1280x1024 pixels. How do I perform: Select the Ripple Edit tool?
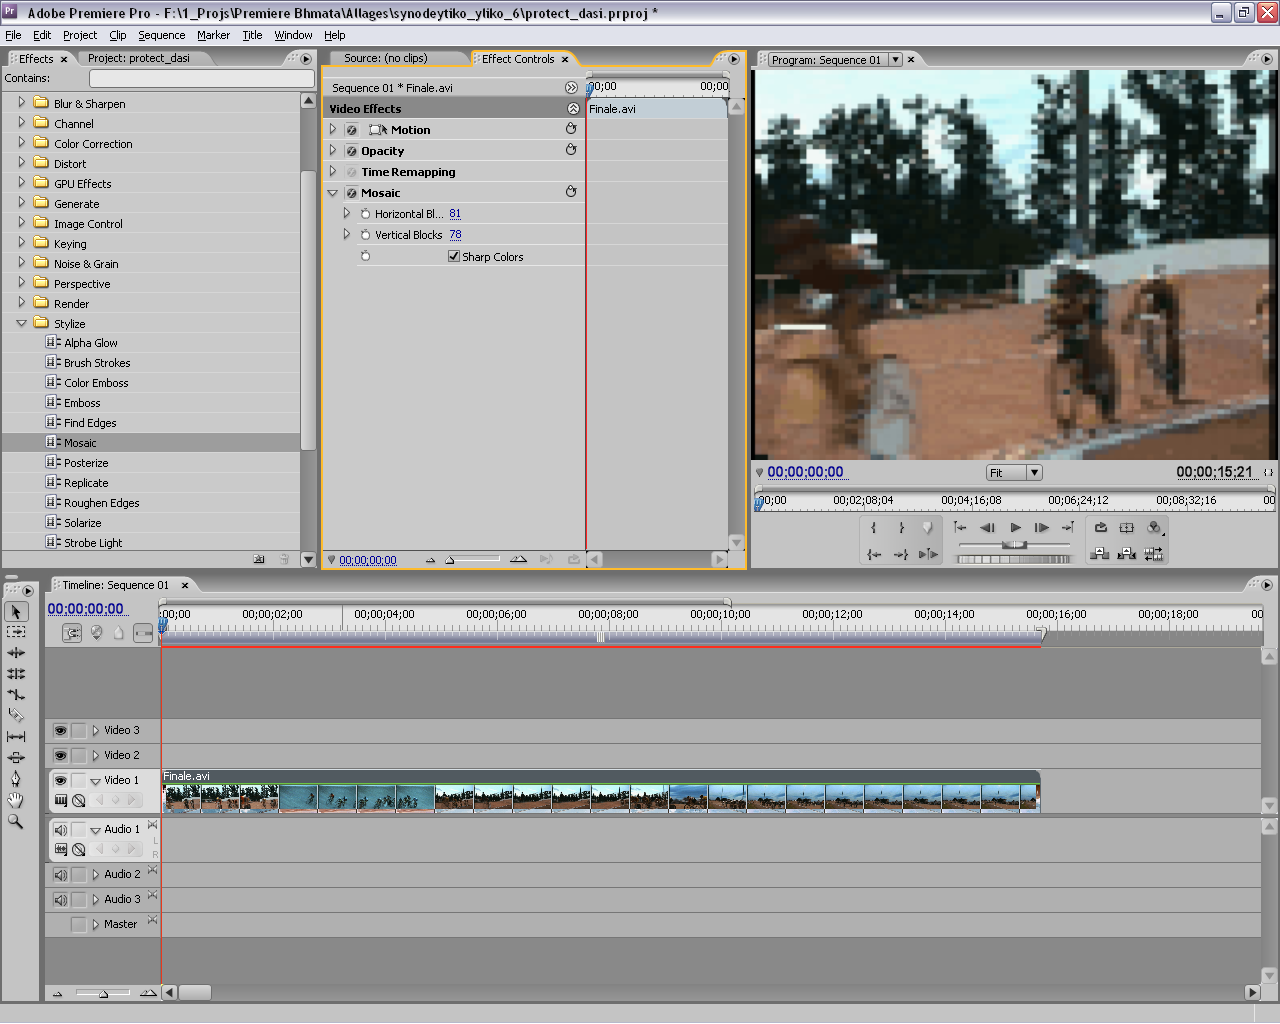[x=16, y=653]
